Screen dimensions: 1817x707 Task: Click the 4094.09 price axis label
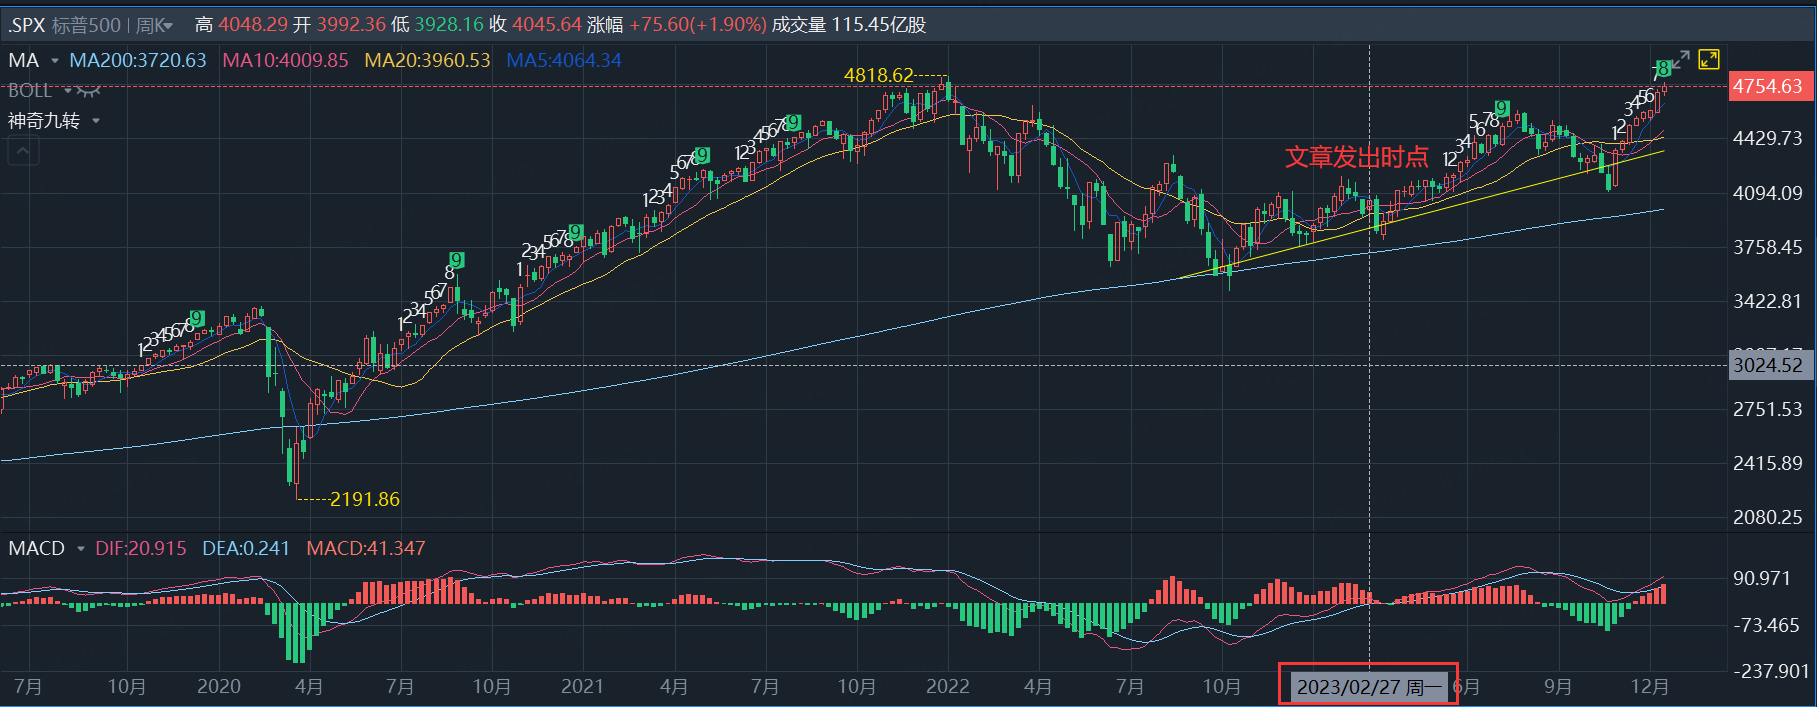[1768, 193]
